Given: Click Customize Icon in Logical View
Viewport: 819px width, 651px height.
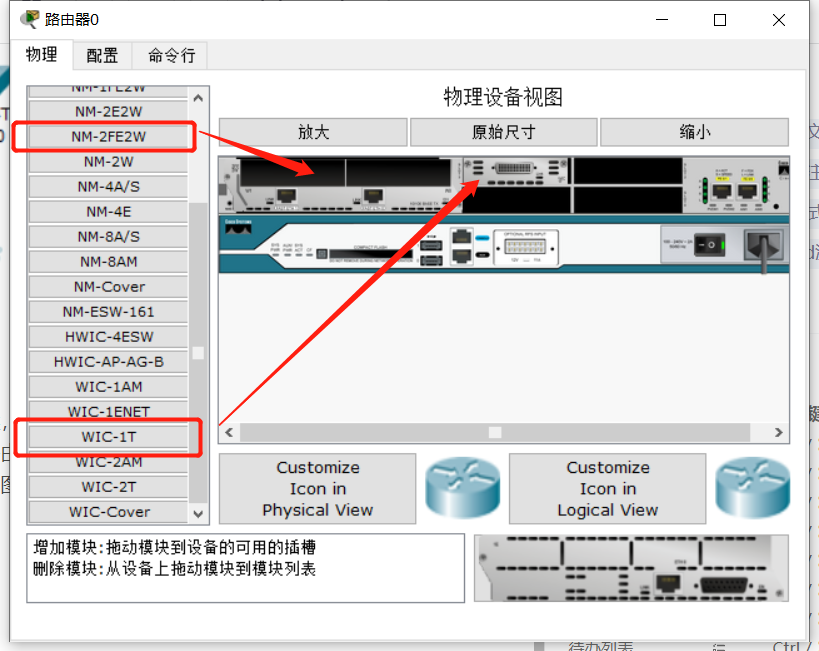Looking at the screenshot, I should 607,489.
